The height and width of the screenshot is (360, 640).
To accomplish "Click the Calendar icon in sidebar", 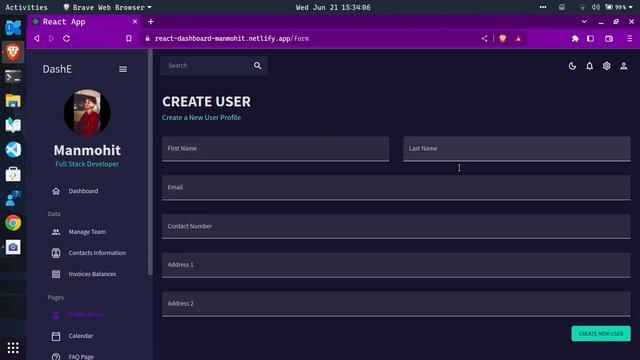I will [56, 336].
